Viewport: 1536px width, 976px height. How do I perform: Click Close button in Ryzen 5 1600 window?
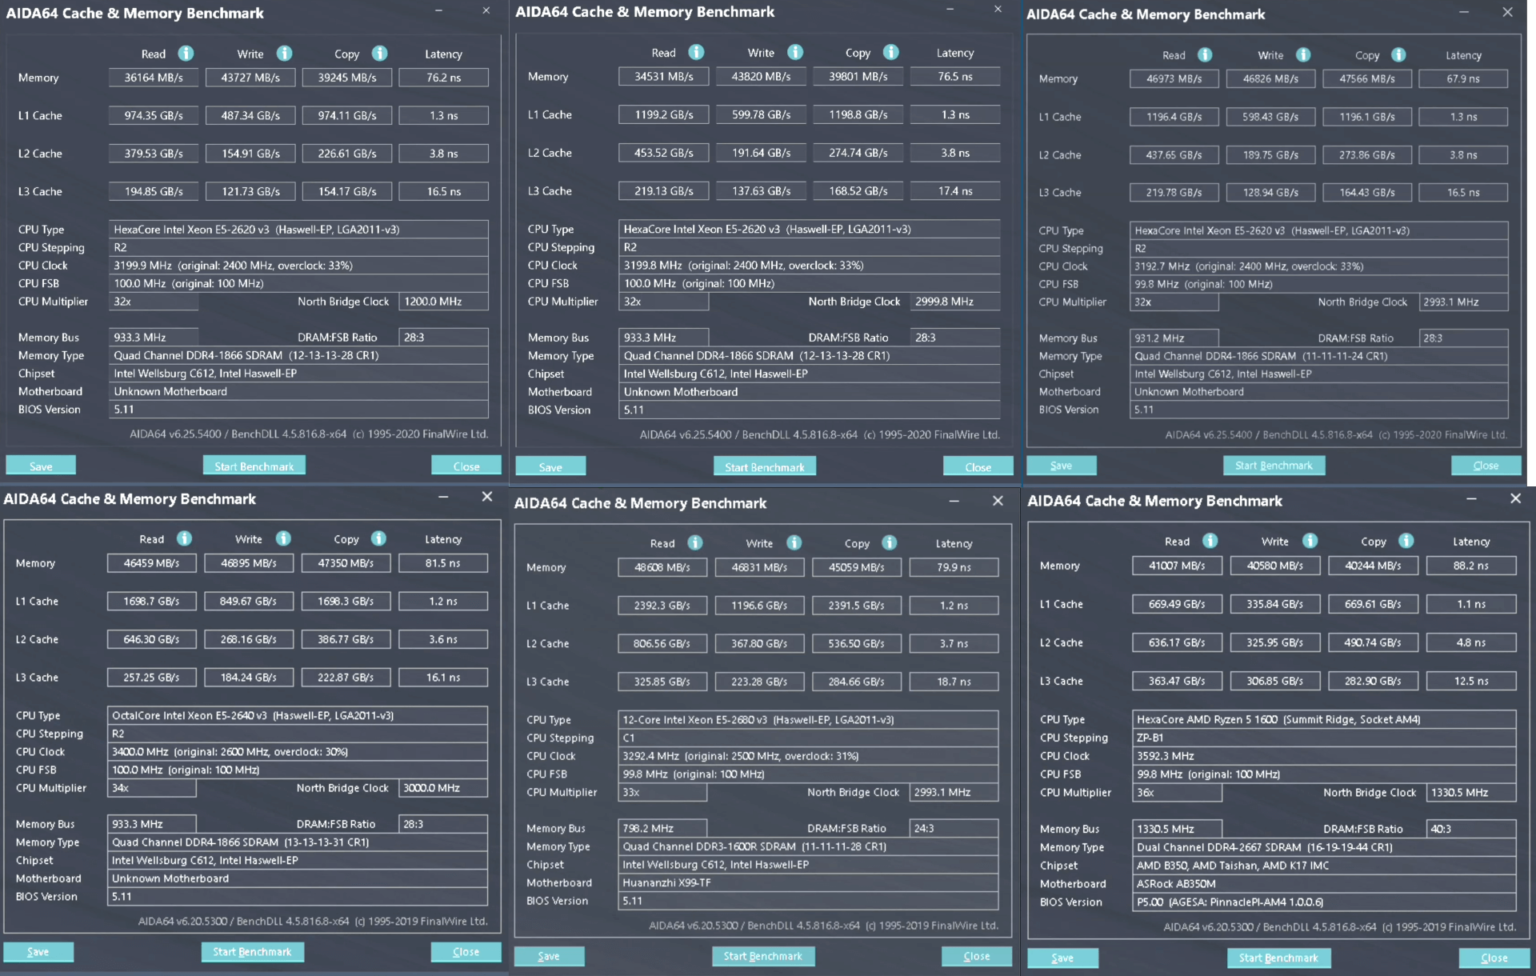[x=1494, y=958]
